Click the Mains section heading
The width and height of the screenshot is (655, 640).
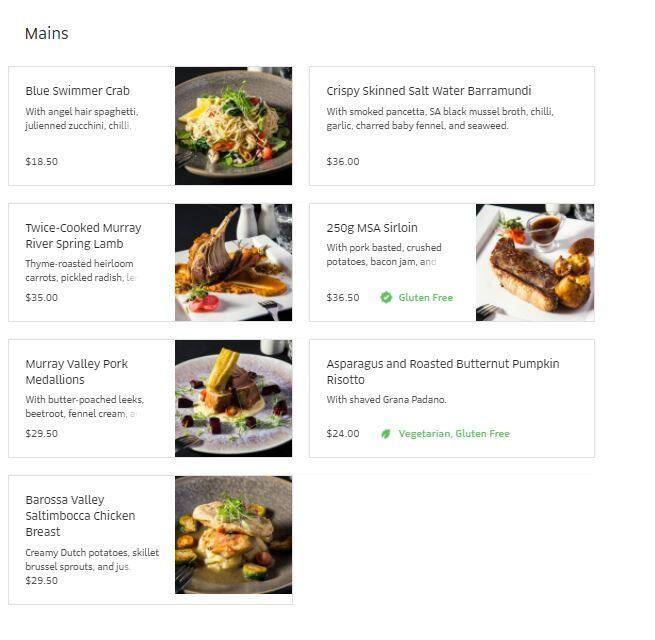[x=47, y=34]
